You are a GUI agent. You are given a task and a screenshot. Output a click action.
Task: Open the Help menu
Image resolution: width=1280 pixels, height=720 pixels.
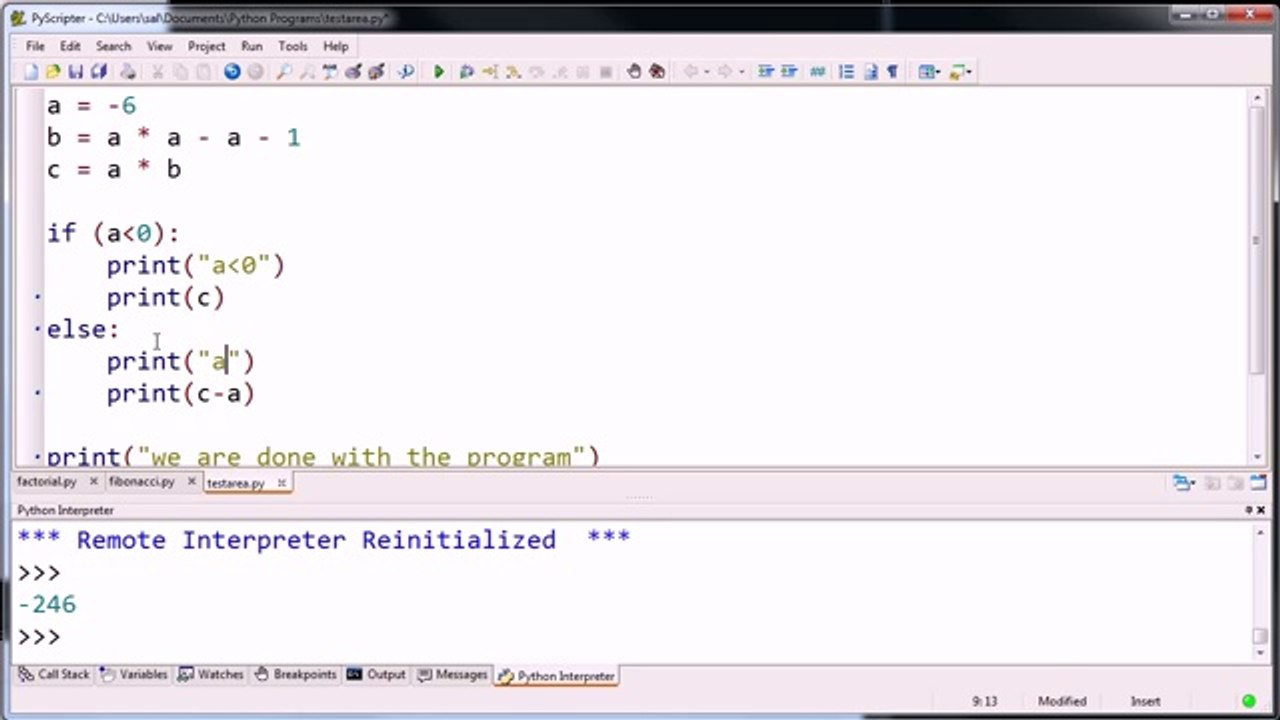(336, 46)
